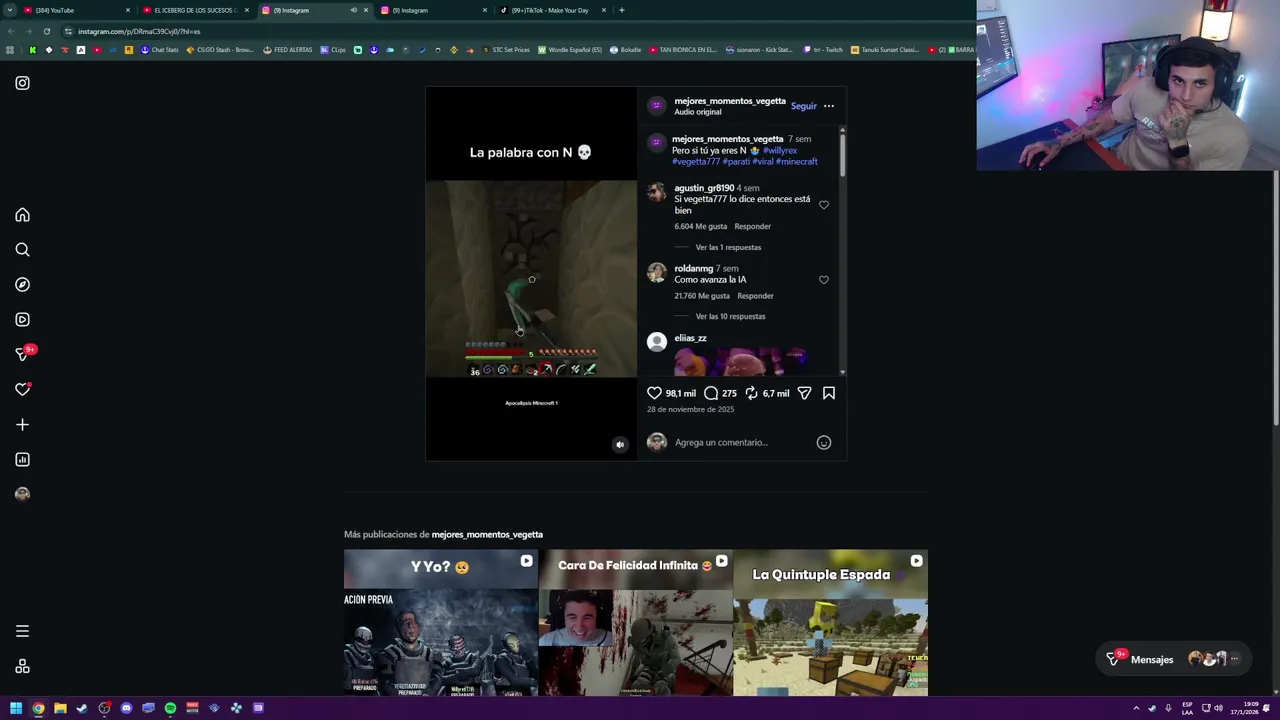Open the tab search dropdown arrow
This screenshot has width=1280, height=720.
[x=9, y=10]
